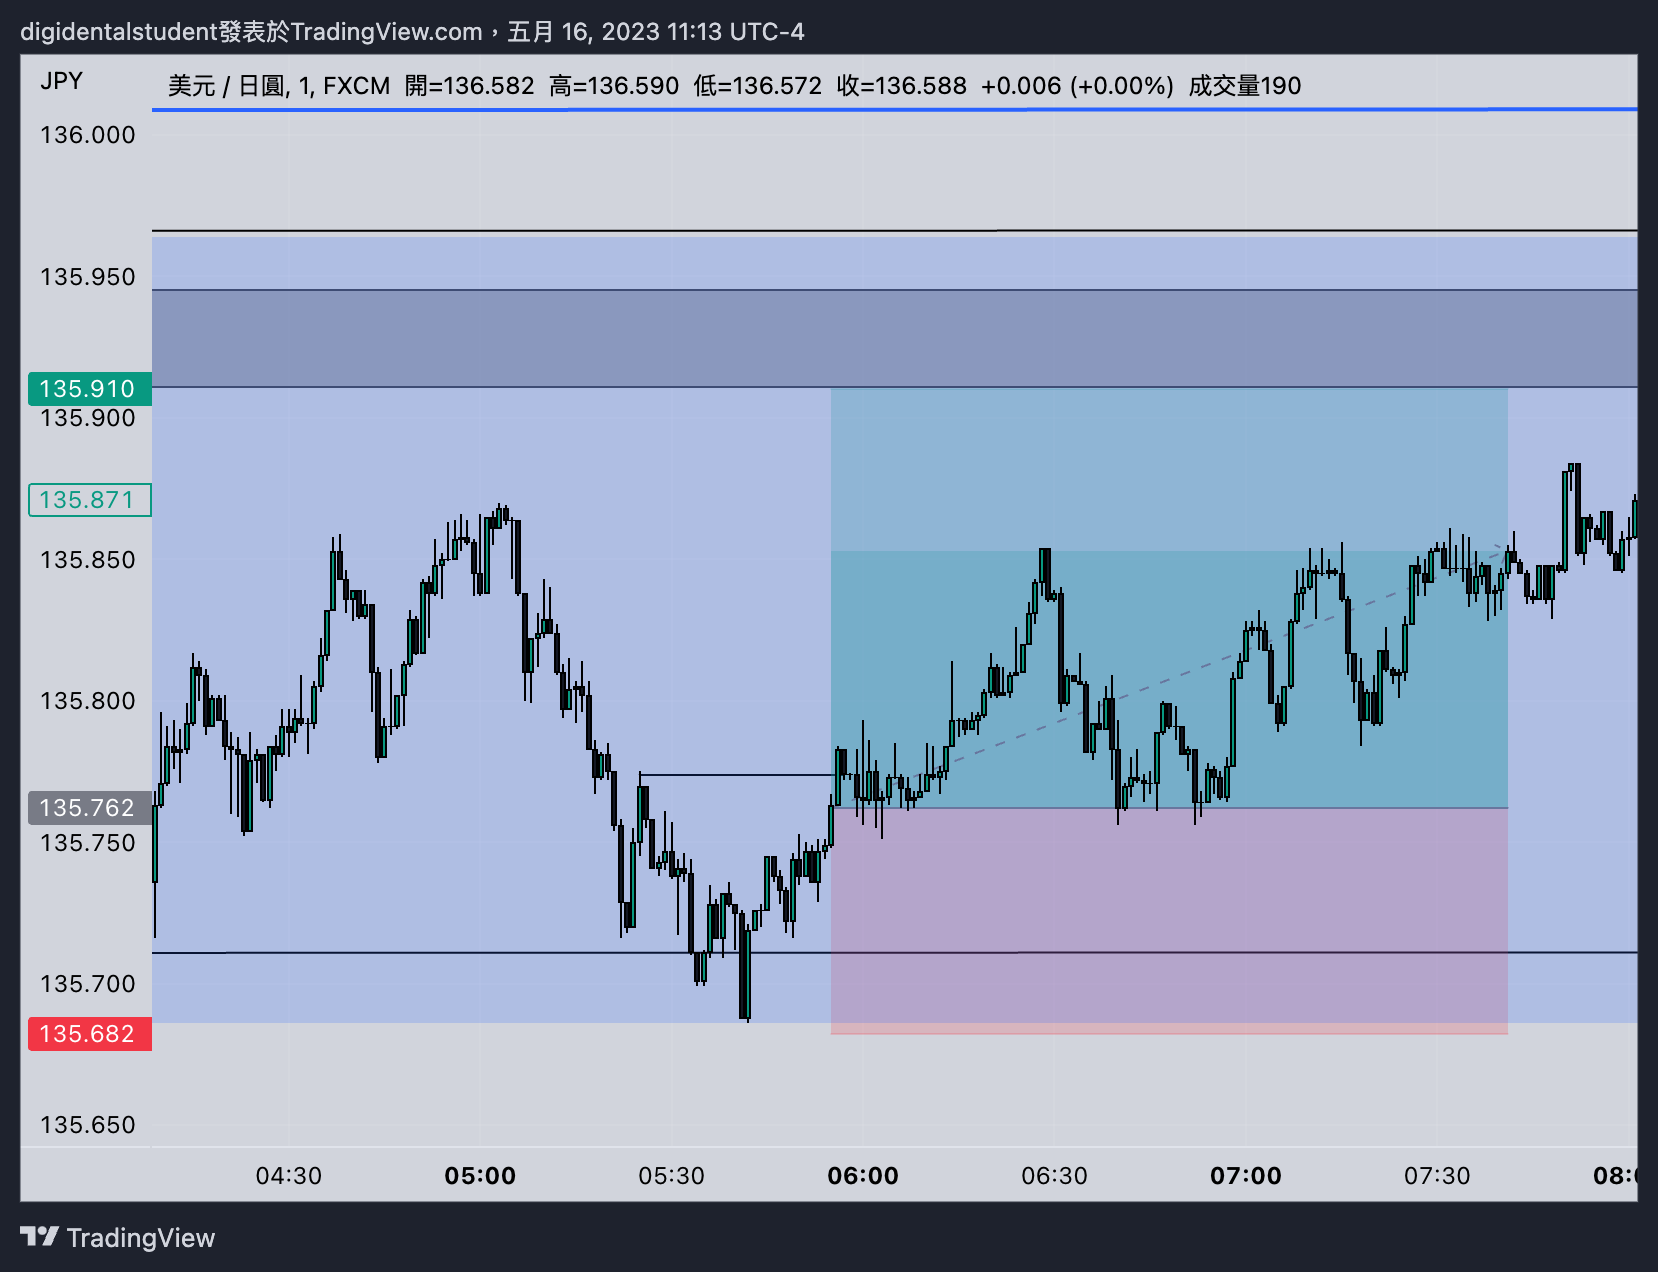The image size is (1658, 1272).
Task: Click the volume readout 成交量190
Action: (x=1245, y=86)
